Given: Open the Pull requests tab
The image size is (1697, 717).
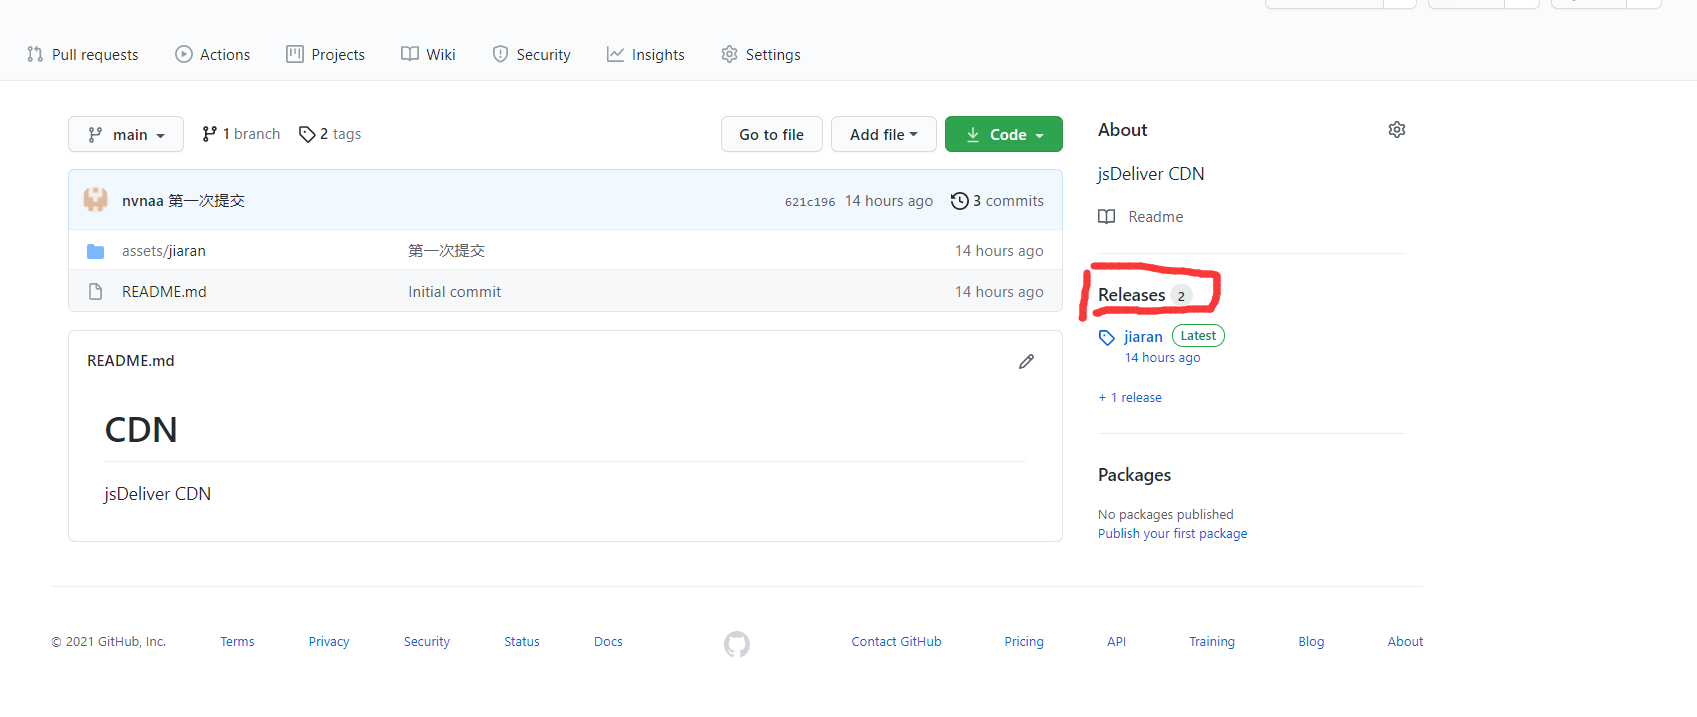Looking at the screenshot, I should (83, 54).
